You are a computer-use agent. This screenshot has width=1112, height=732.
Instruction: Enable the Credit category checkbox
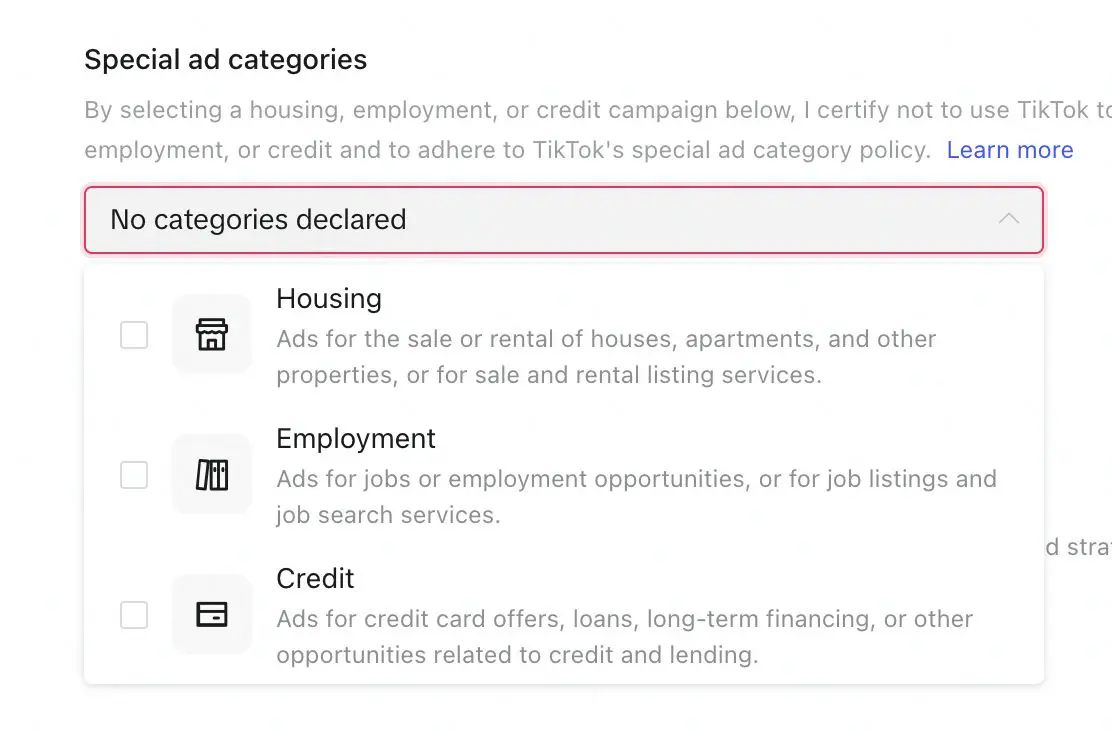pos(134,615)
